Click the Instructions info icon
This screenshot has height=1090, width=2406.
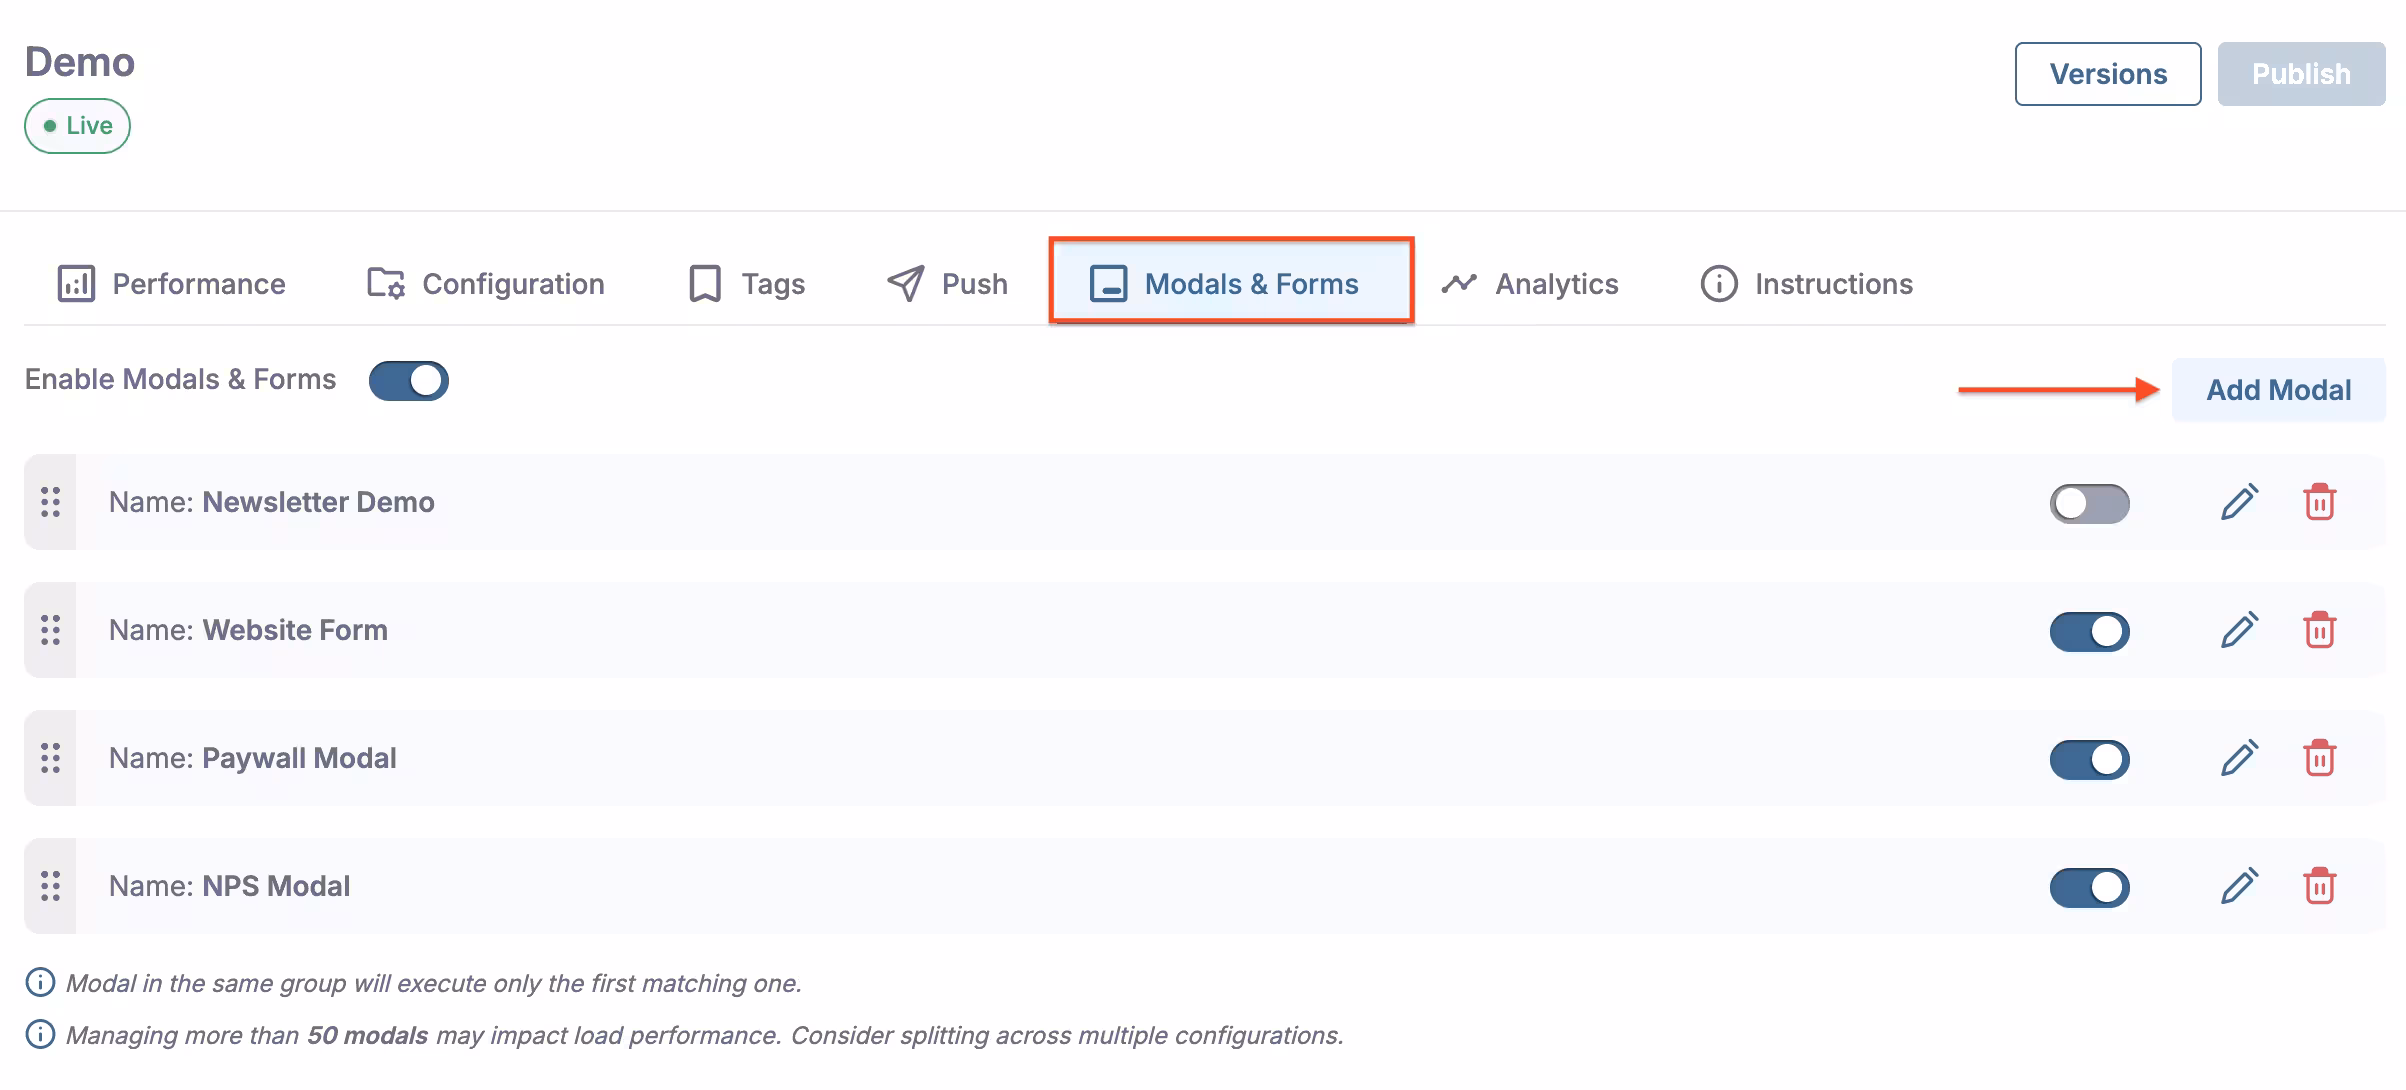tap(1718, 283)
